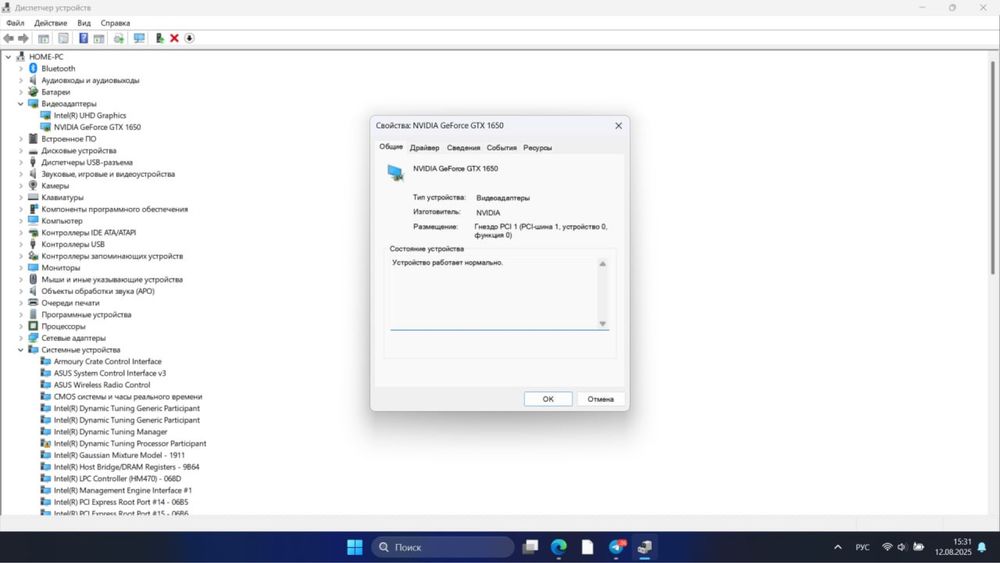The width and height of the screenshot is (1000, 563).
Task: Switch to the Сведения tab in properties dialog
Action: (463, 147)
